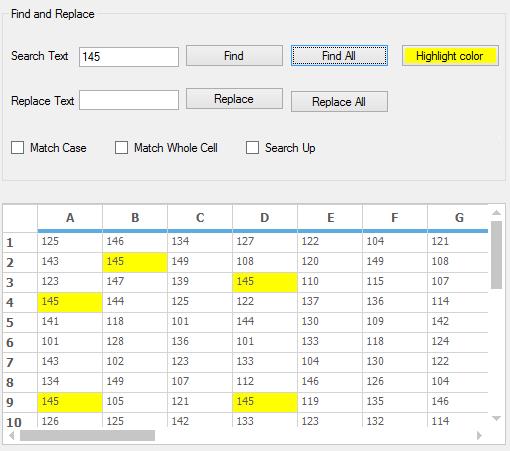The image size is (510, 451).
Task: Enable the Match Case checkbox
Action: tap(17, 147)
